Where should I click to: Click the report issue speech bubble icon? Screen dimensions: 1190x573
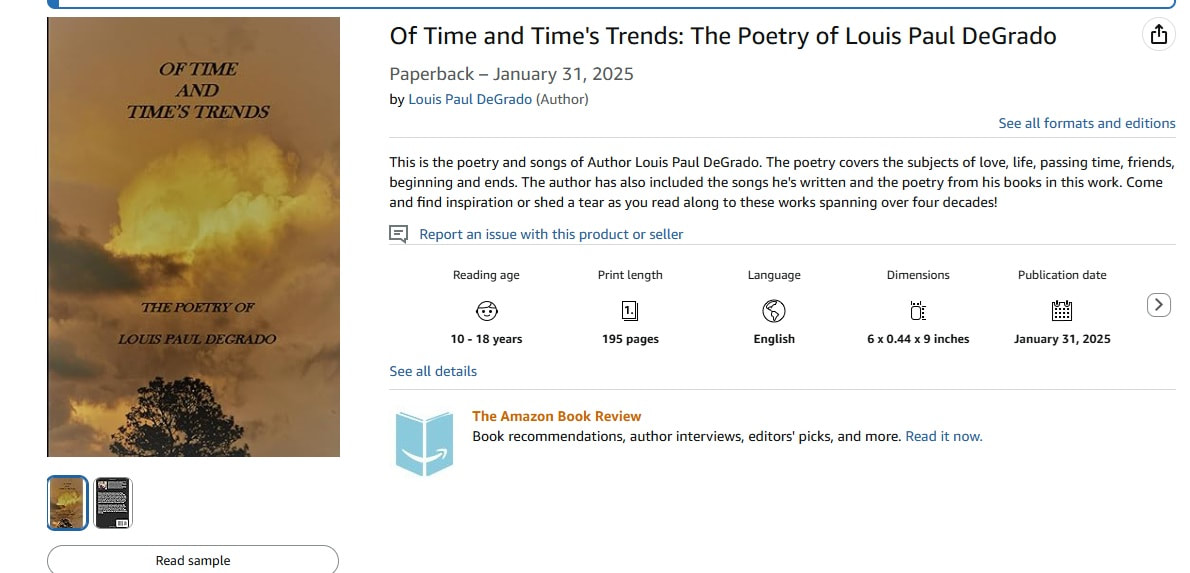398,234
